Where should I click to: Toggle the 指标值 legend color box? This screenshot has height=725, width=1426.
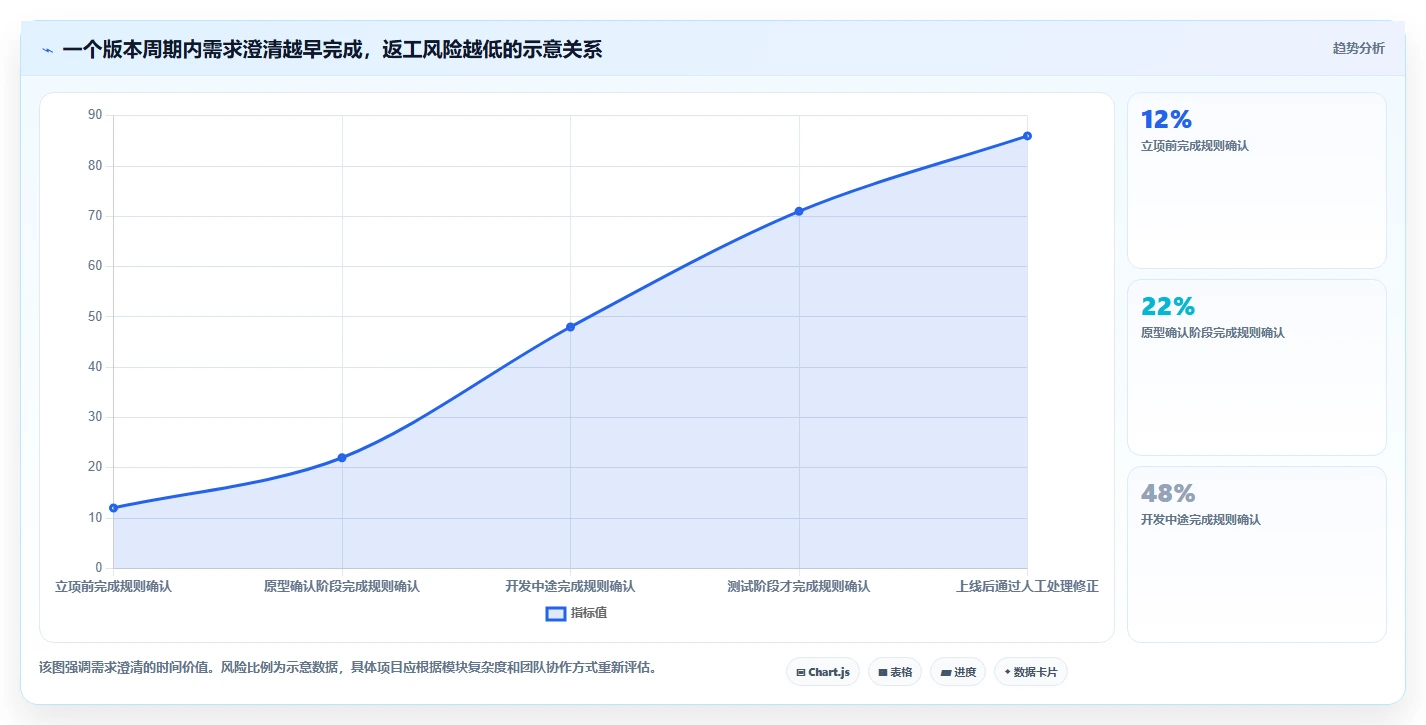[556, 613]
